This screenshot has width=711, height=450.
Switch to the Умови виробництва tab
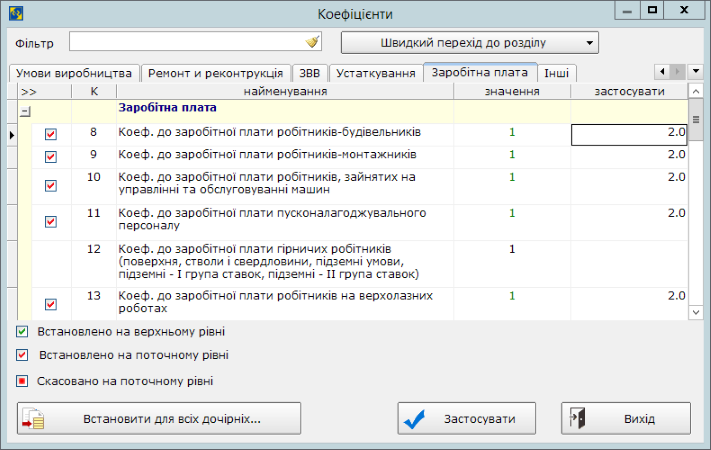tap(73, 74)
